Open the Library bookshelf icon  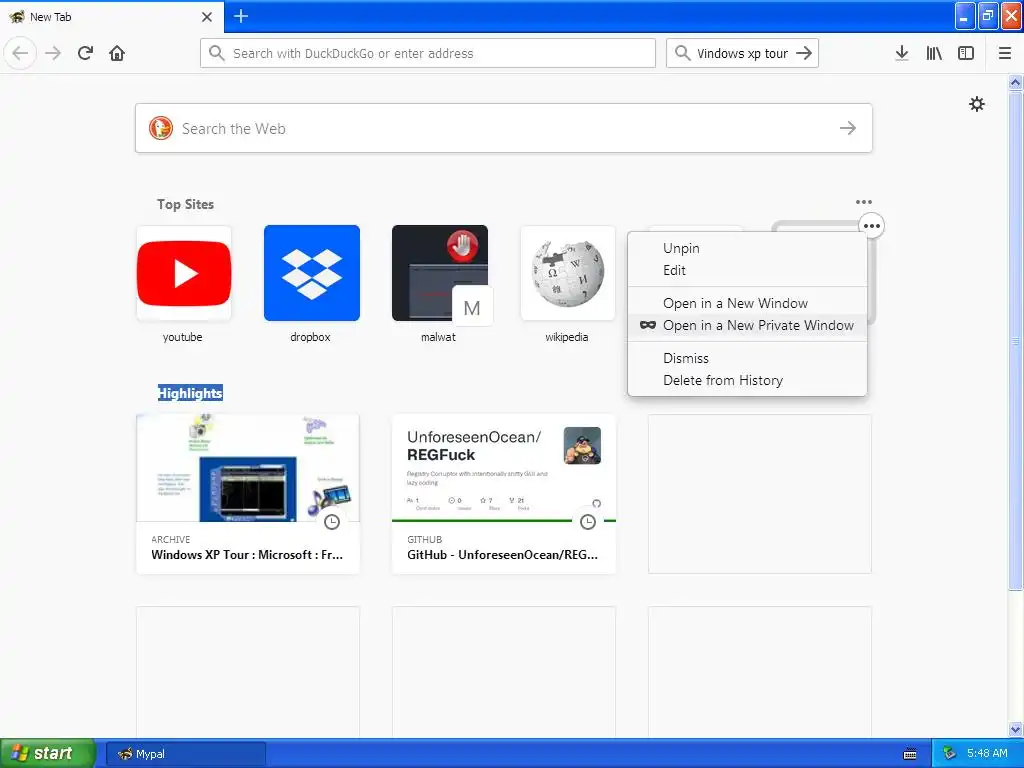pyautogui.click(x=934, y=53)
